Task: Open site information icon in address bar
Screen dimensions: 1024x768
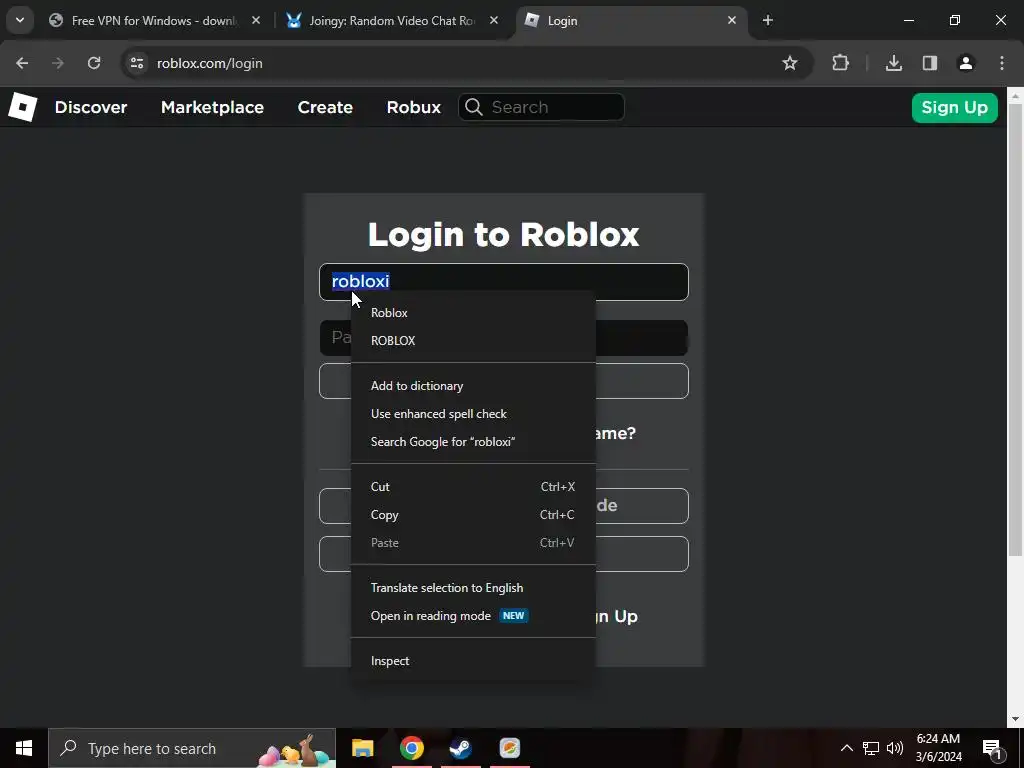Action: pos(136,63)
